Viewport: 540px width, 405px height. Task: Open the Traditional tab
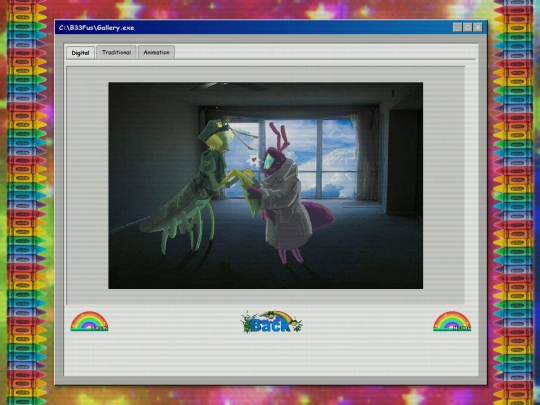coord(116,52)
